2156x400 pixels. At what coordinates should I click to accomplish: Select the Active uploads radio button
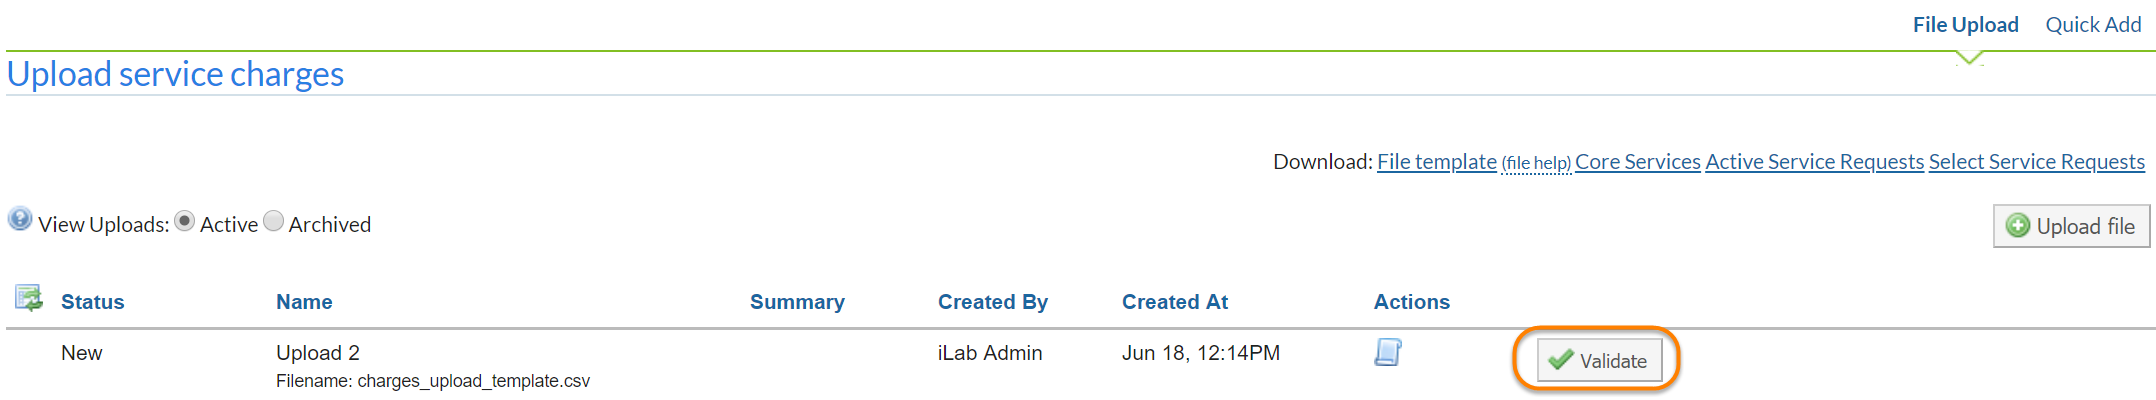coord(184,221)
